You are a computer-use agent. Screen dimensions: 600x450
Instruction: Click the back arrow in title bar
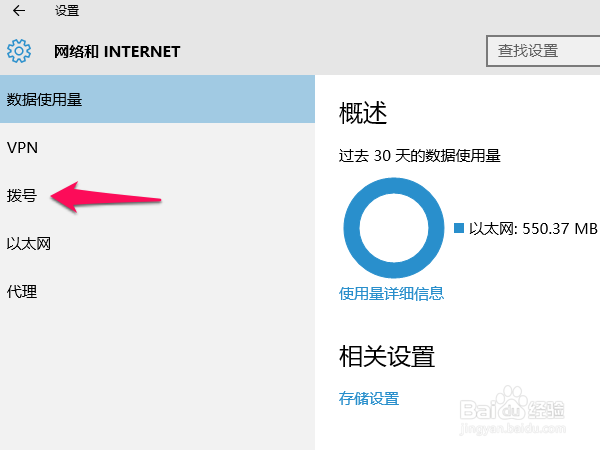[19, 11]
